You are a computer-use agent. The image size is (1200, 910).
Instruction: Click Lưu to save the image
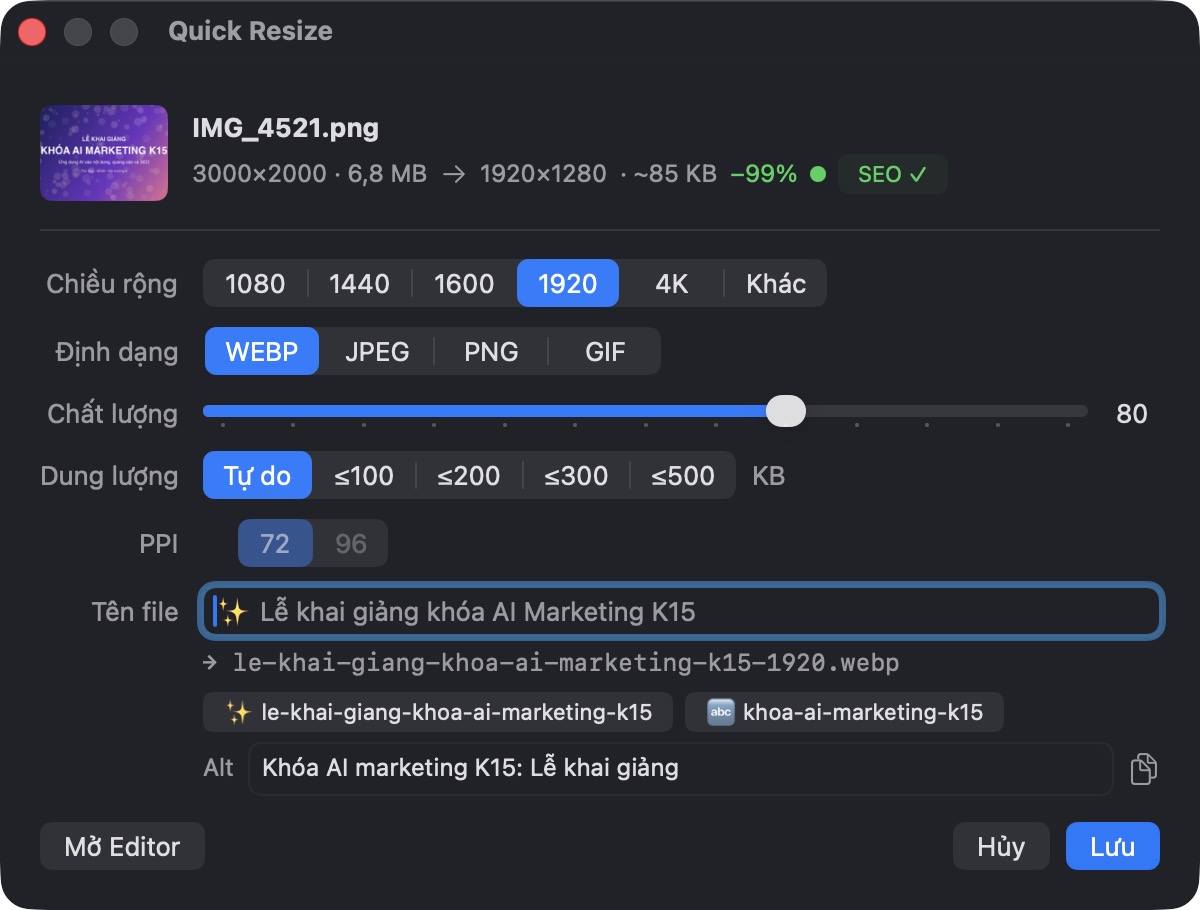coord(1113,847)
